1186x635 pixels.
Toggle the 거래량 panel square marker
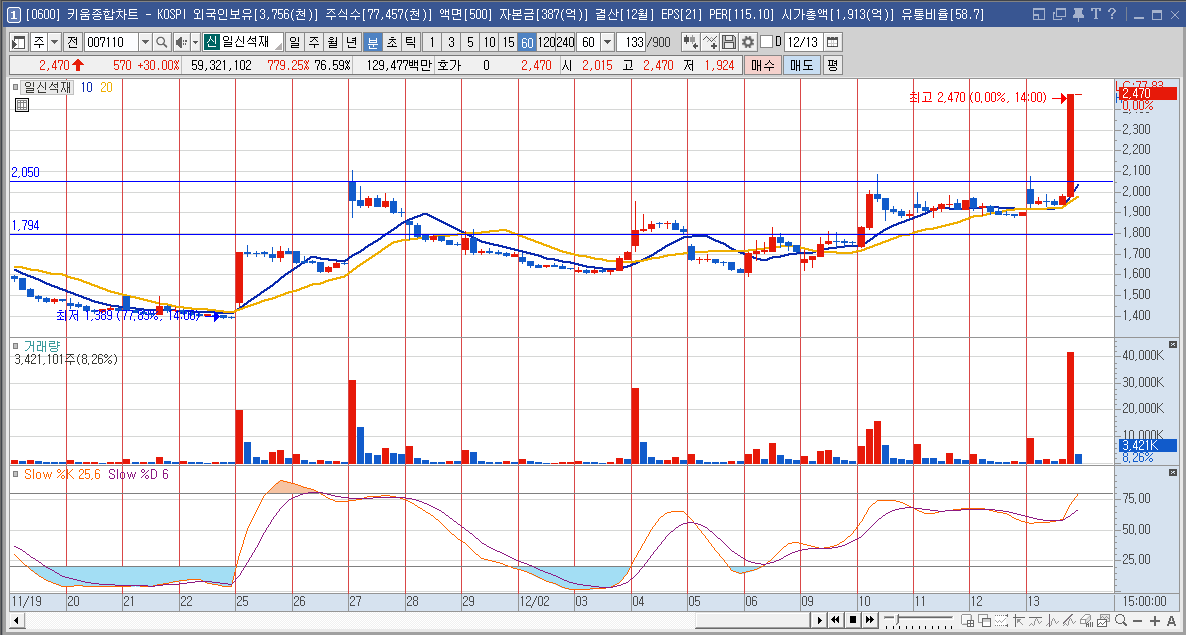pos(16,345)
